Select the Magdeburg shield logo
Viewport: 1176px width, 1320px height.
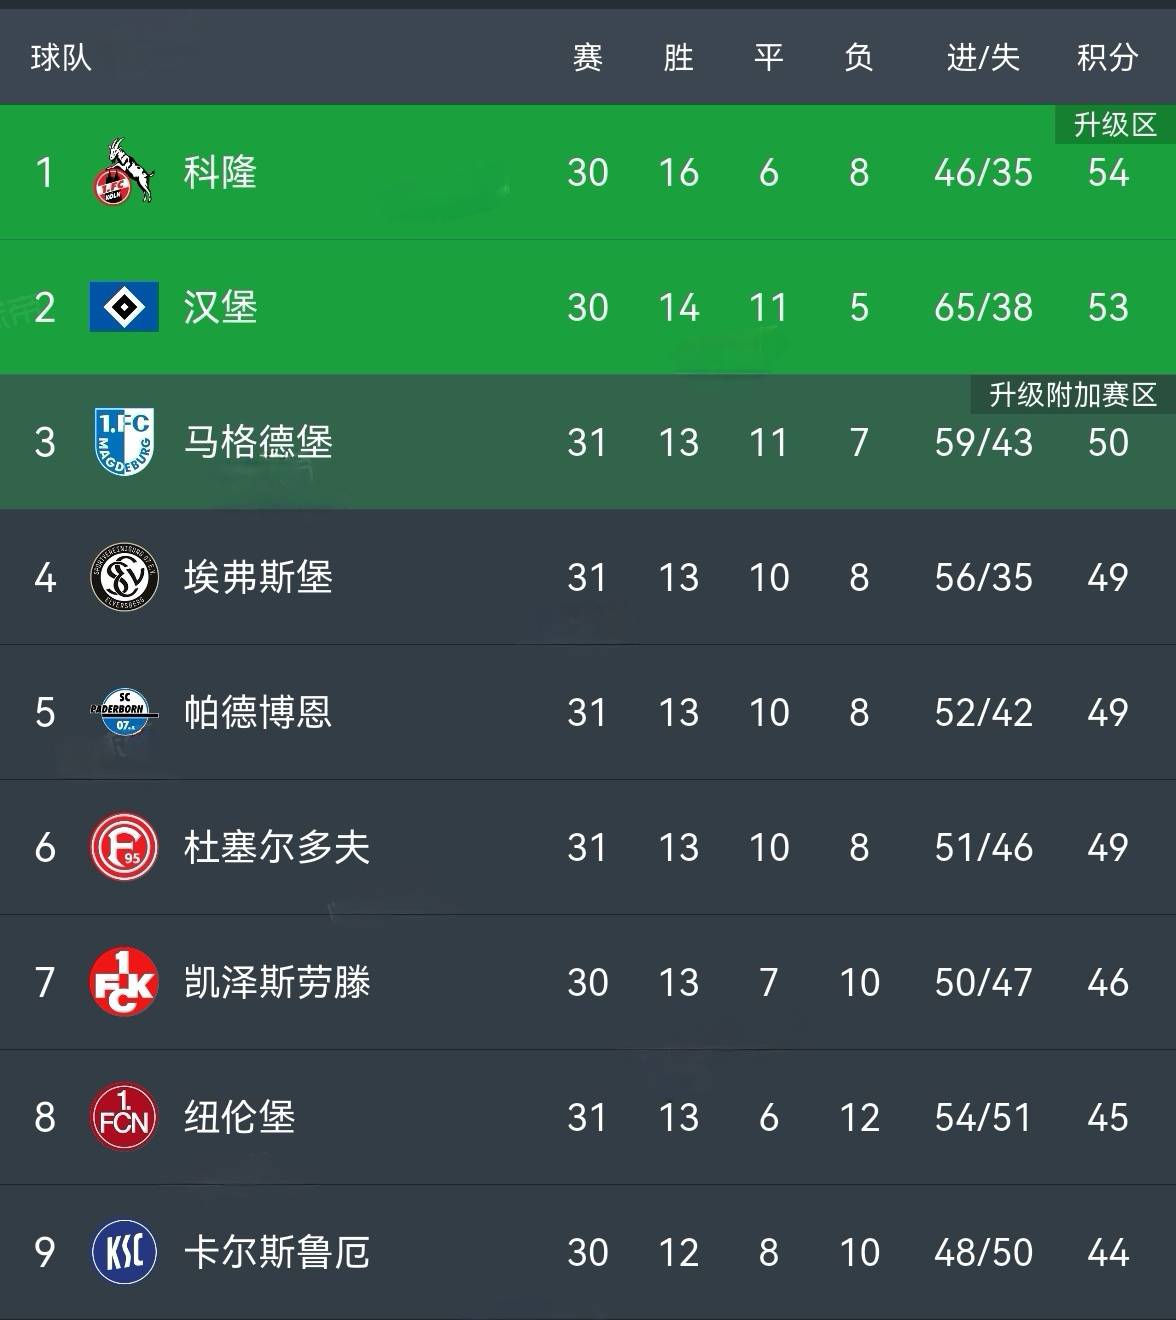(124, 442)
